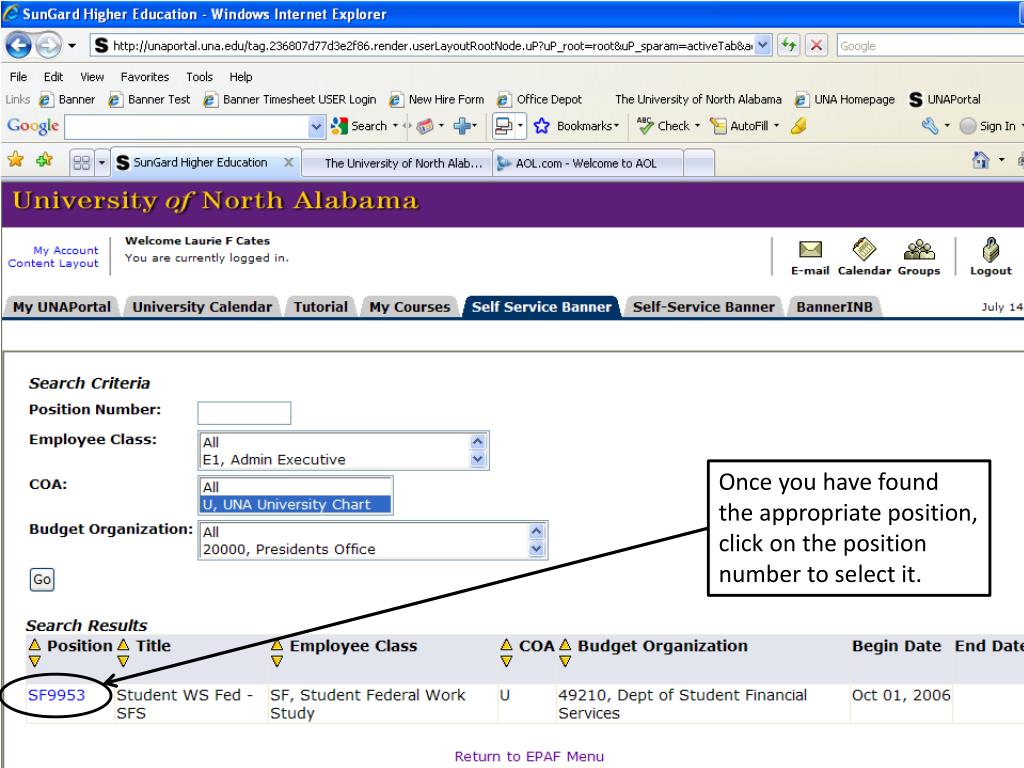The height and width of the screenshot is (768, 1024).
Task: Open the Help menu
Action: tap(240, 77)
